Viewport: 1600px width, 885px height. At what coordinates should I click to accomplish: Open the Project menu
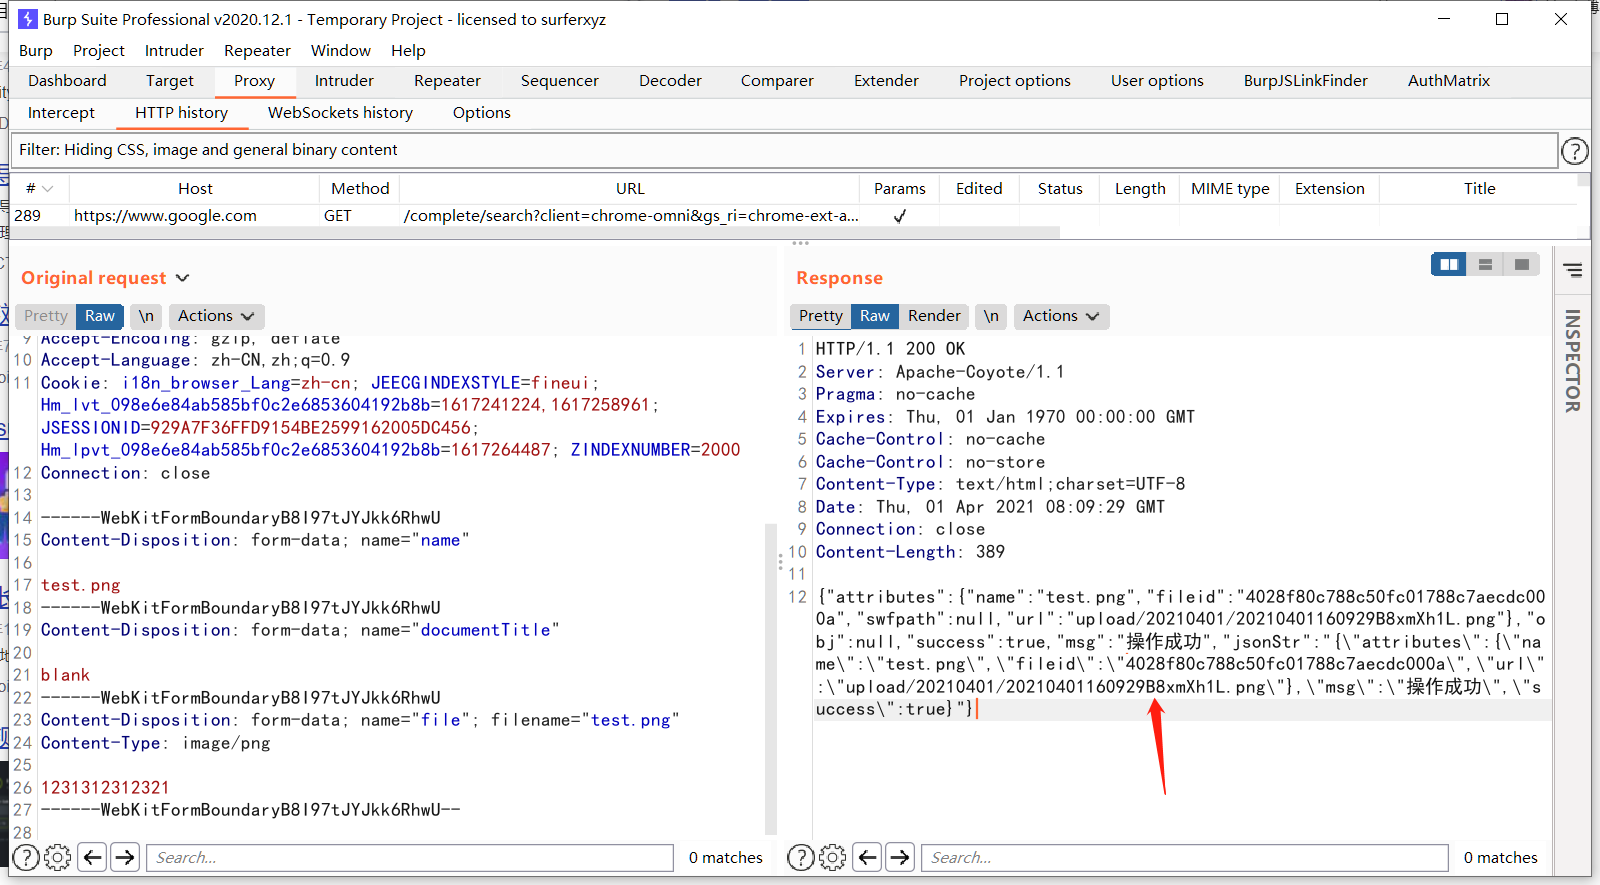pos(99,51)
